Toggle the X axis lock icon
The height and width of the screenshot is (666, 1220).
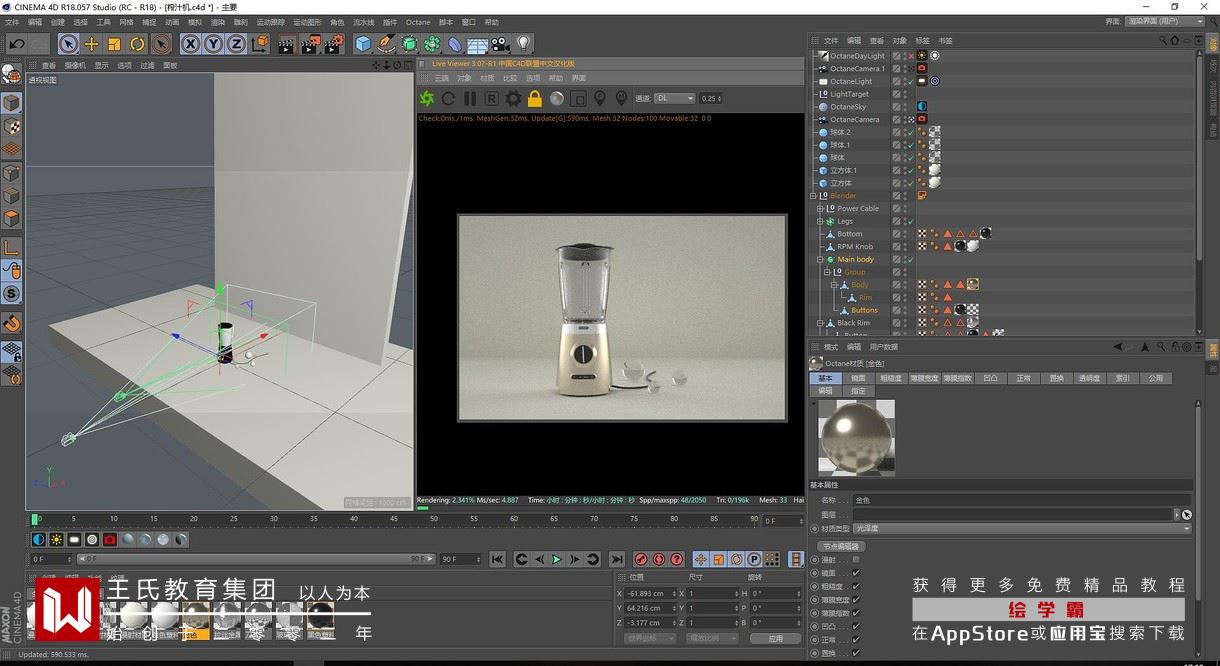pyautogui.click(x=190, y=44)
